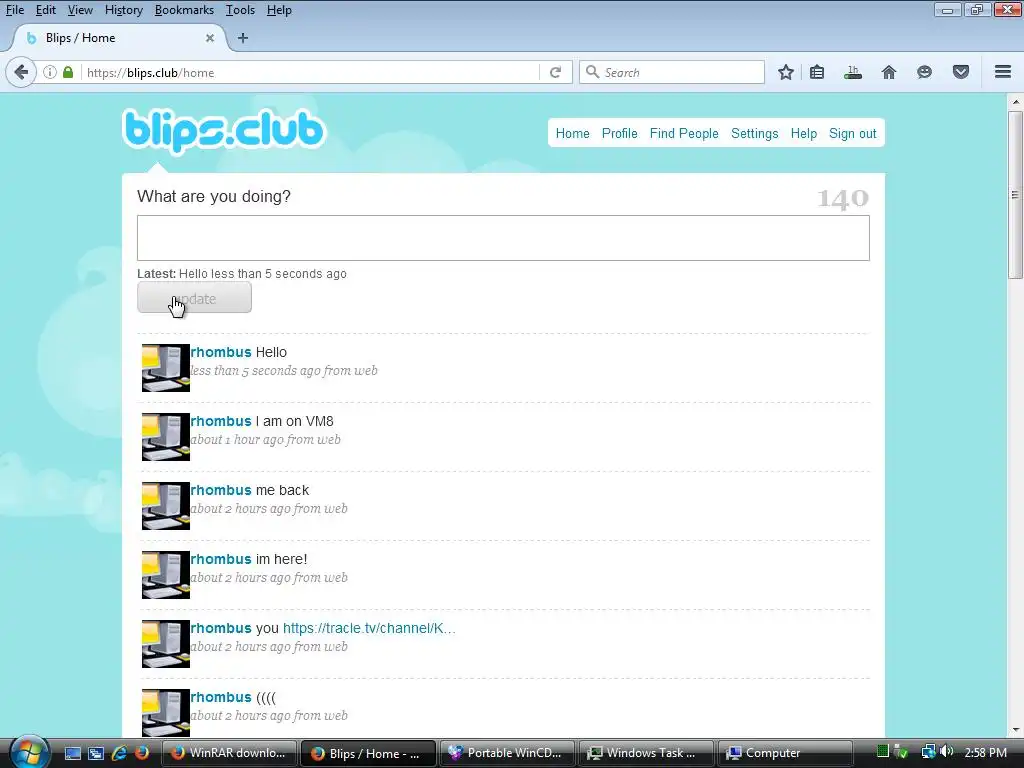The height and width of the screenshot is (768, 1024).
Task: Open the Windows Start orb
Action: (x=29, y=752)
